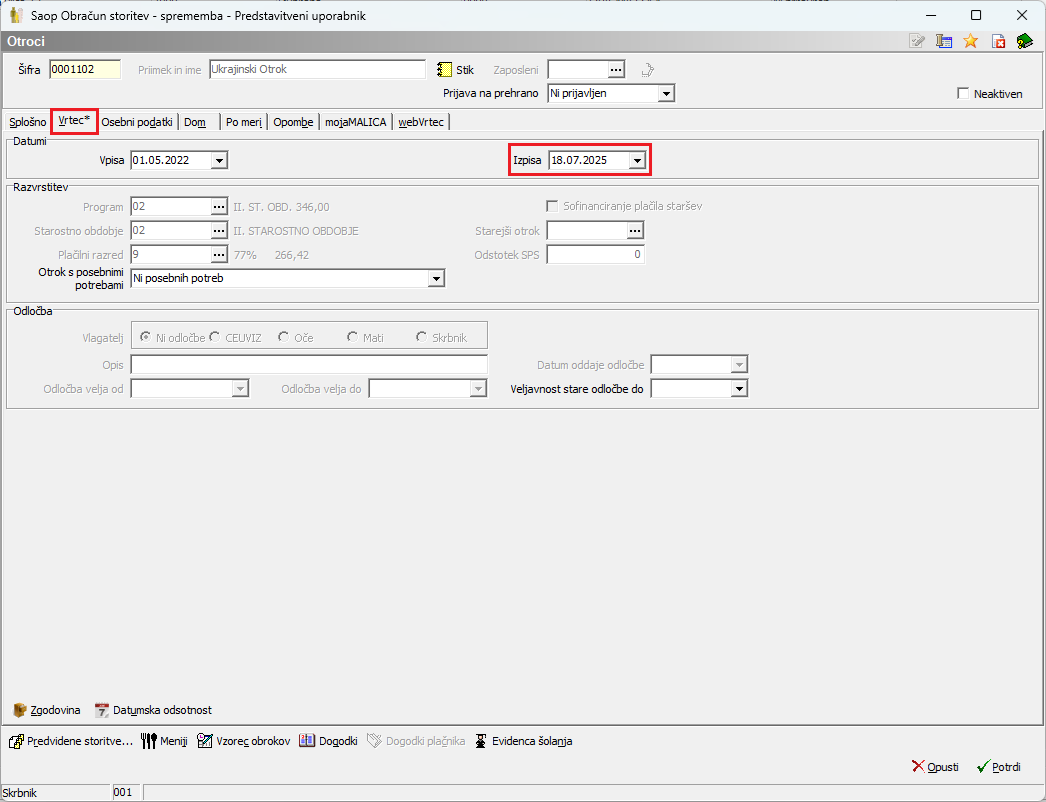Switch to the Vrtec* tab
The width and height of the screenshot is (1046, 802).
(74, 121)
